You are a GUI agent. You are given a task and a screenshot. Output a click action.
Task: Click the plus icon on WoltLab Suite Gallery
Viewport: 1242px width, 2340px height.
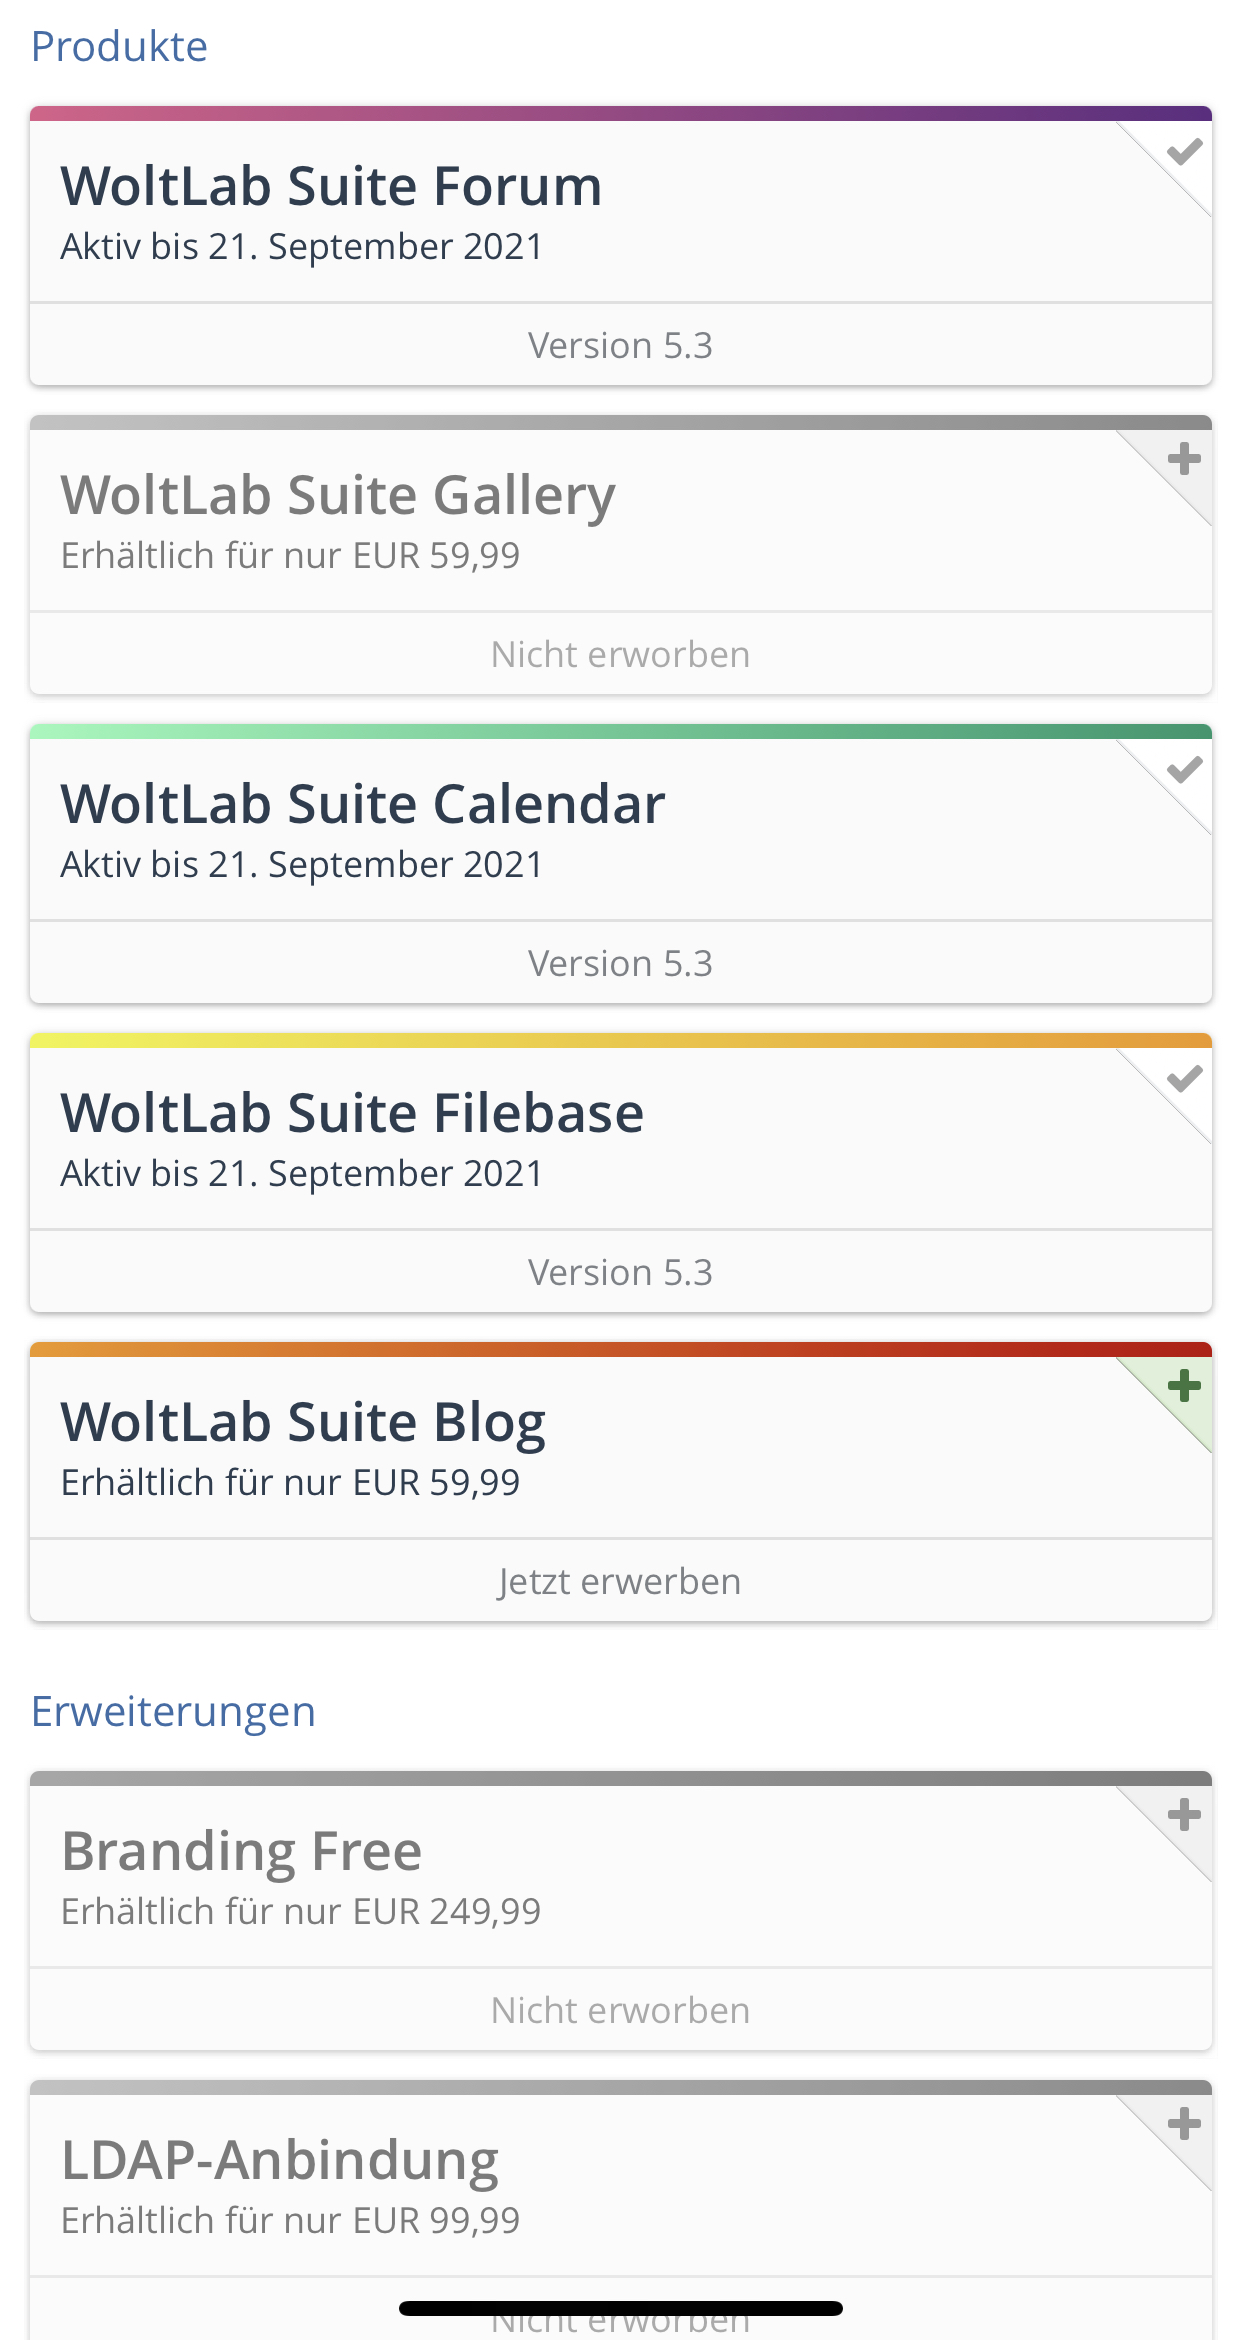(1184, 459)
